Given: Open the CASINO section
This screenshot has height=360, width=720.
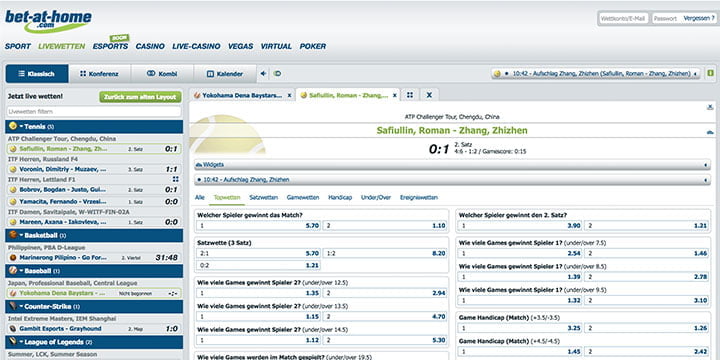Looking at the screenshot, I should point(150,46).
